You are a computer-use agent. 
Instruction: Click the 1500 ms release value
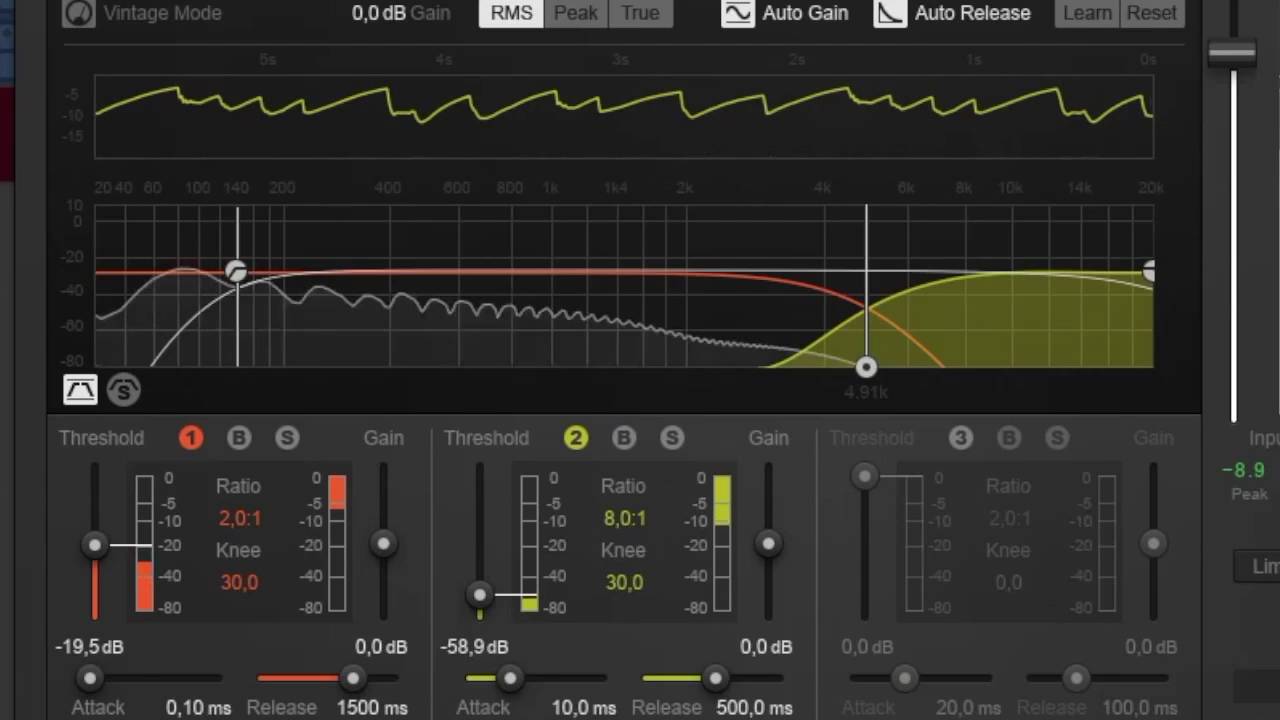(371, 708)
